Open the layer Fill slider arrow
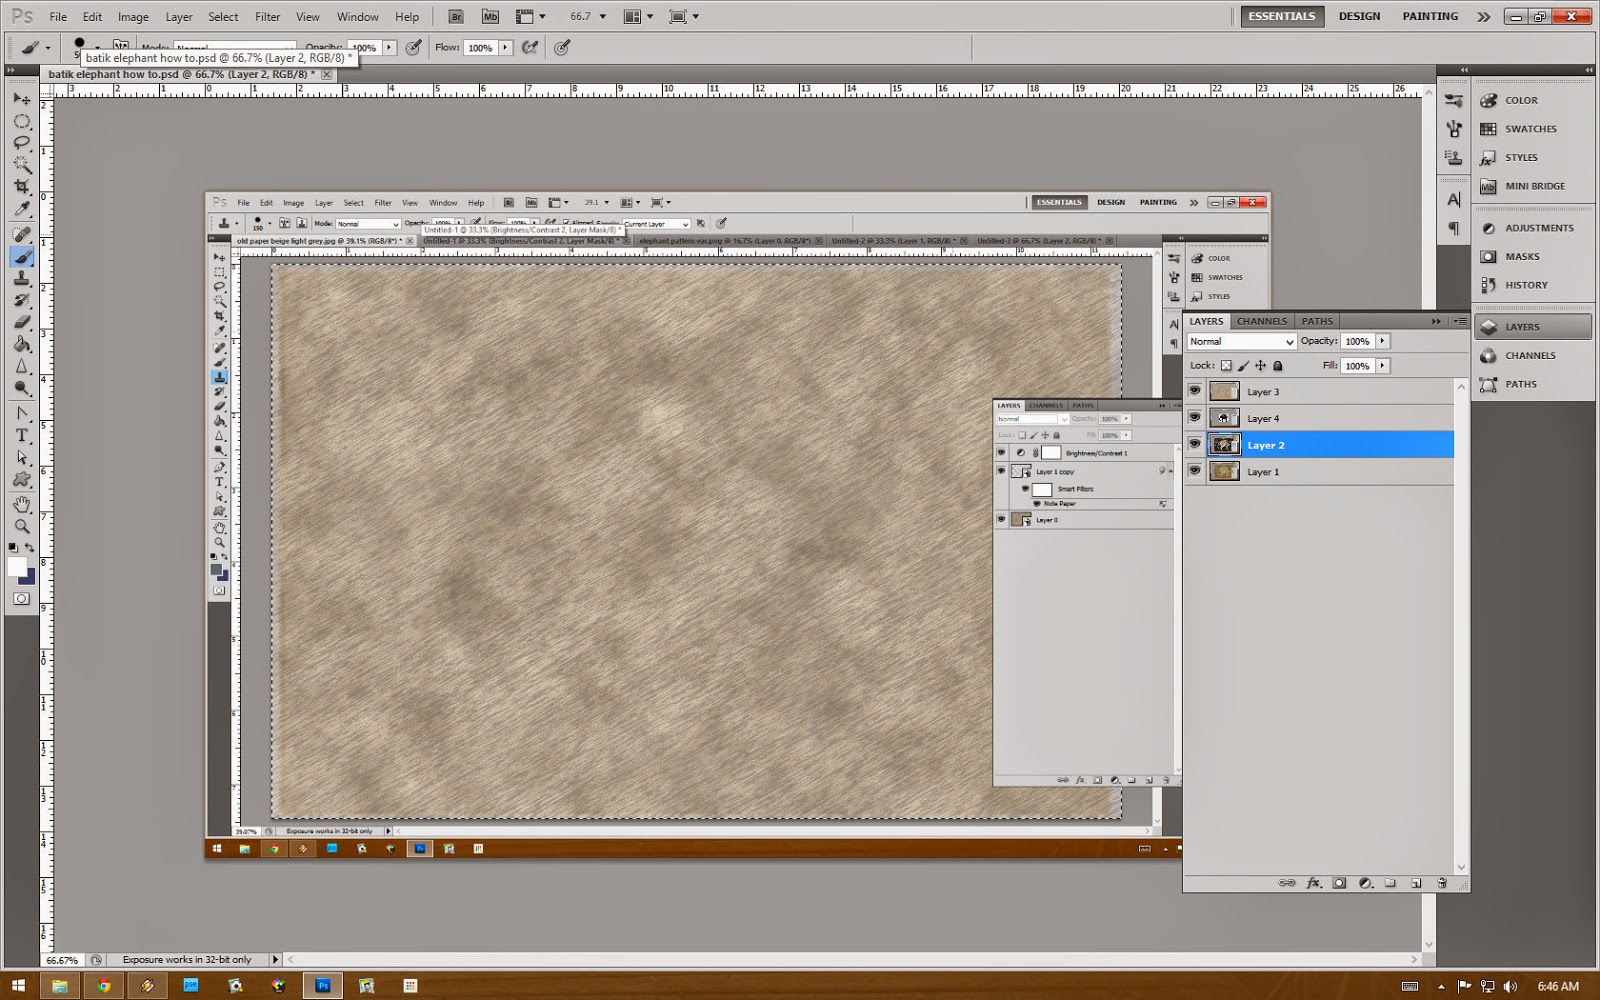This screenshot has width=1600, height=1000. tap(1383, 366)
